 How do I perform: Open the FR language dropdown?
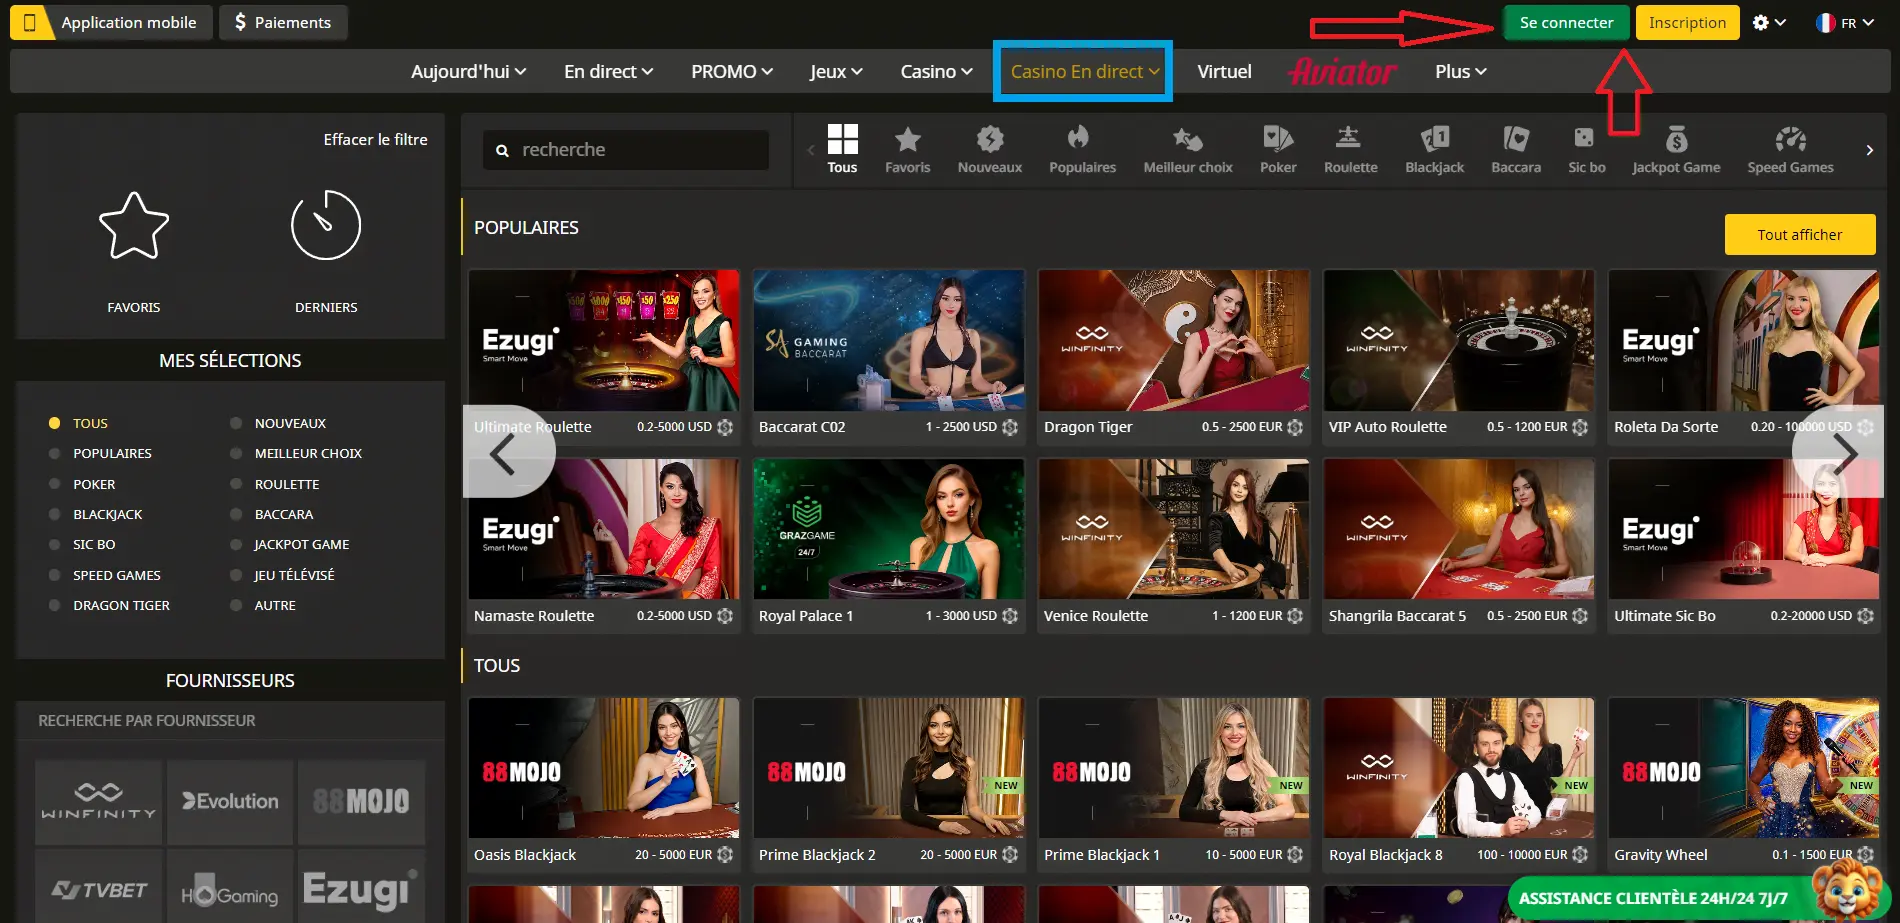tap(1845, 23)
